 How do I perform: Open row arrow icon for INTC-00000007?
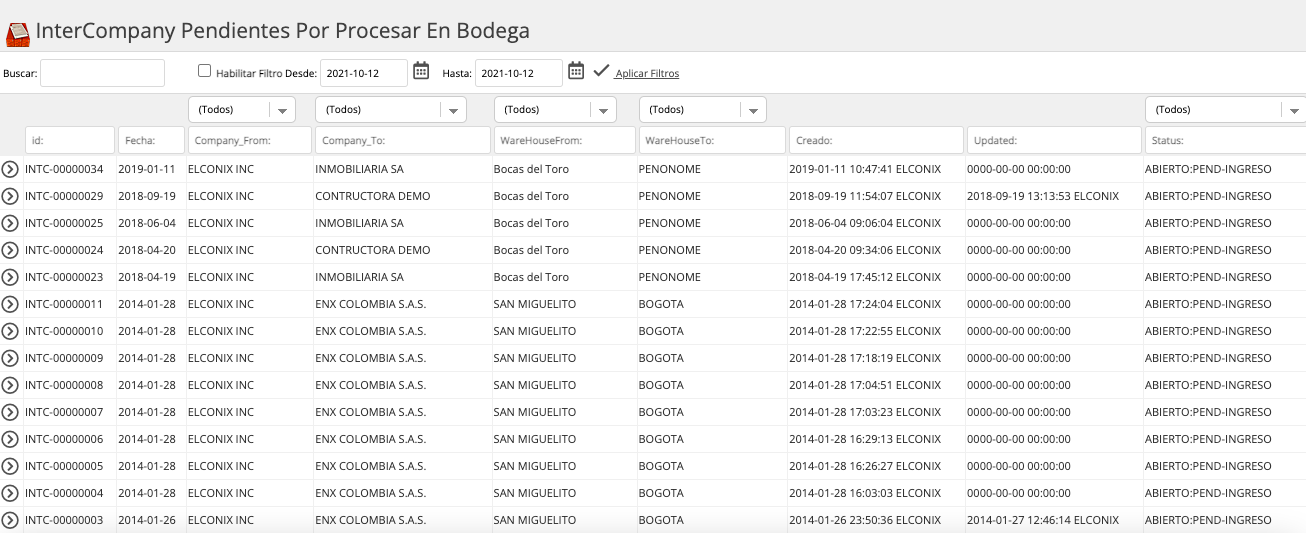(x=10, y=412)
